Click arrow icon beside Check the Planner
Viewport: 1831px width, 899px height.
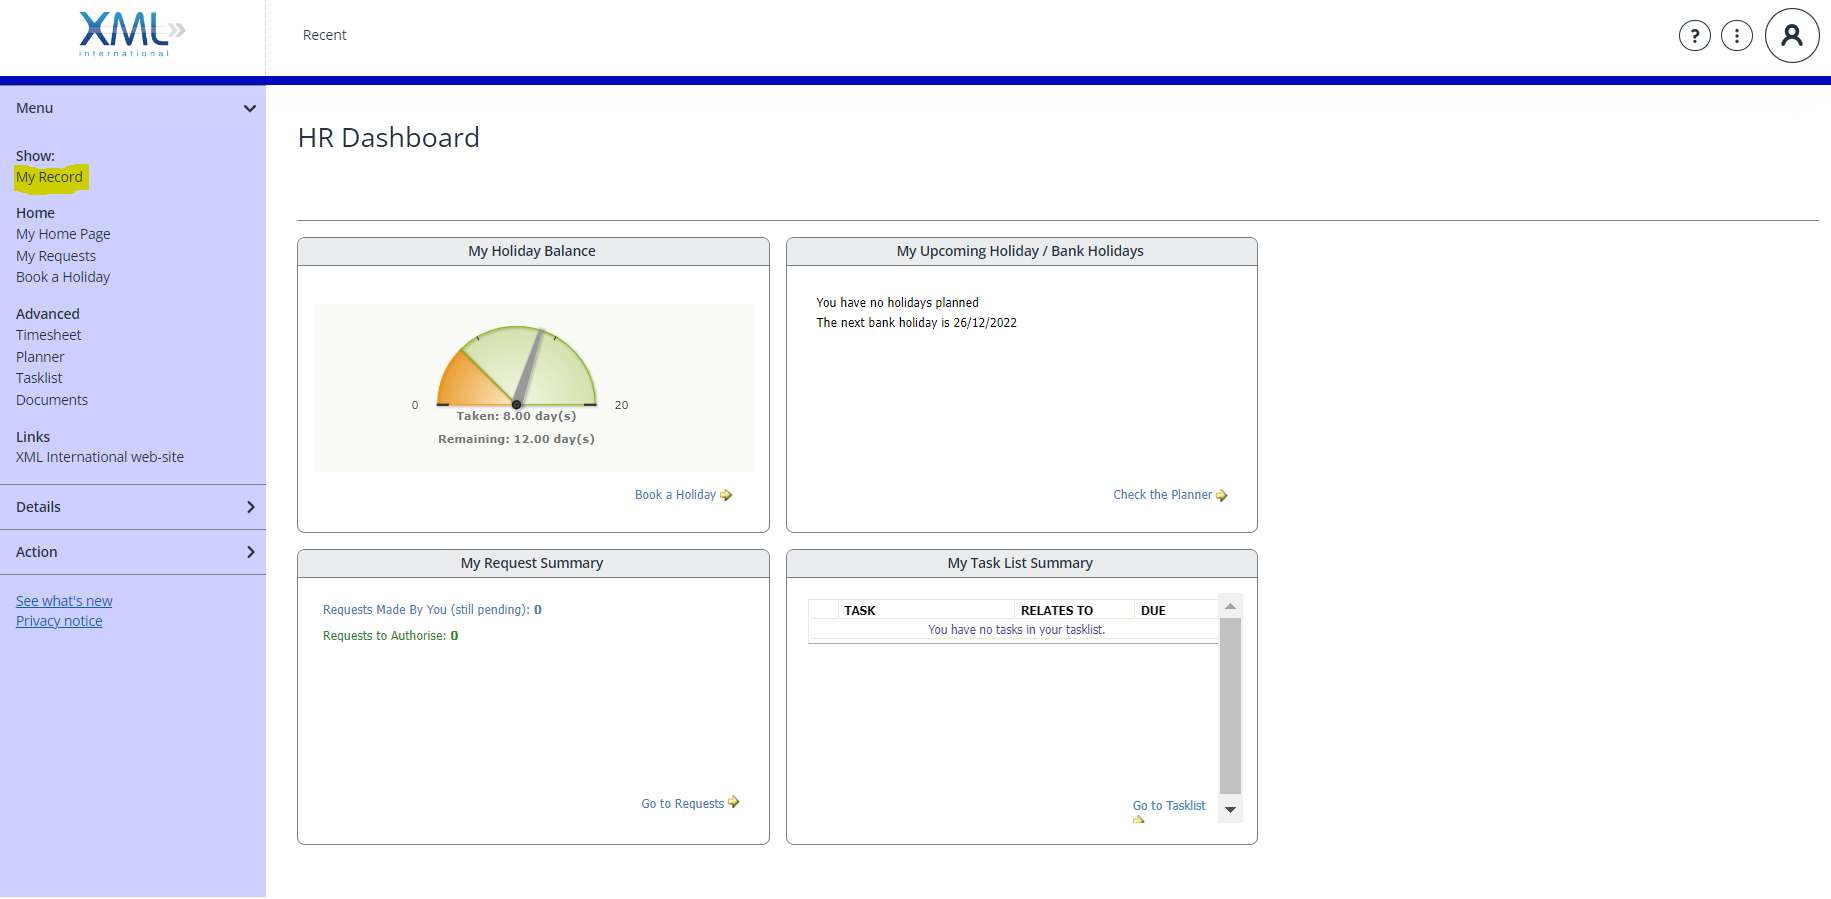pos(1221,495)
